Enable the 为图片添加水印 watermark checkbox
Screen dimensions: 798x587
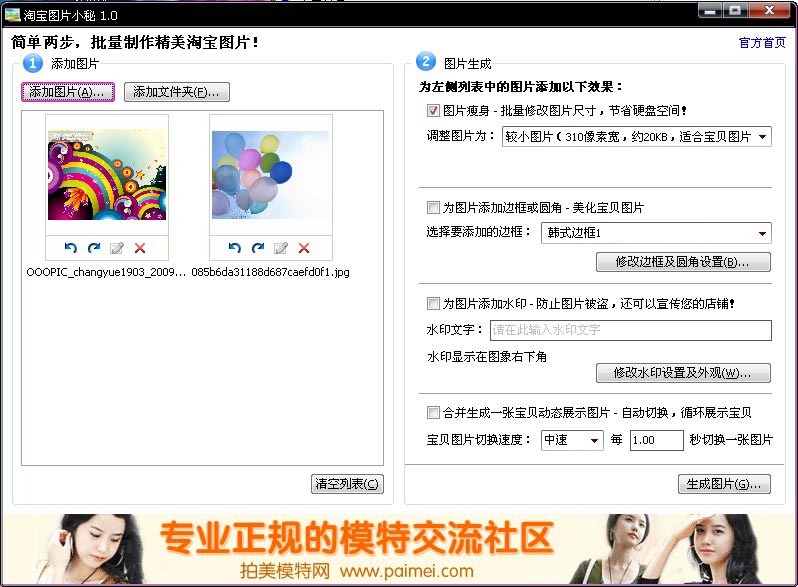(x=433, y=303)
